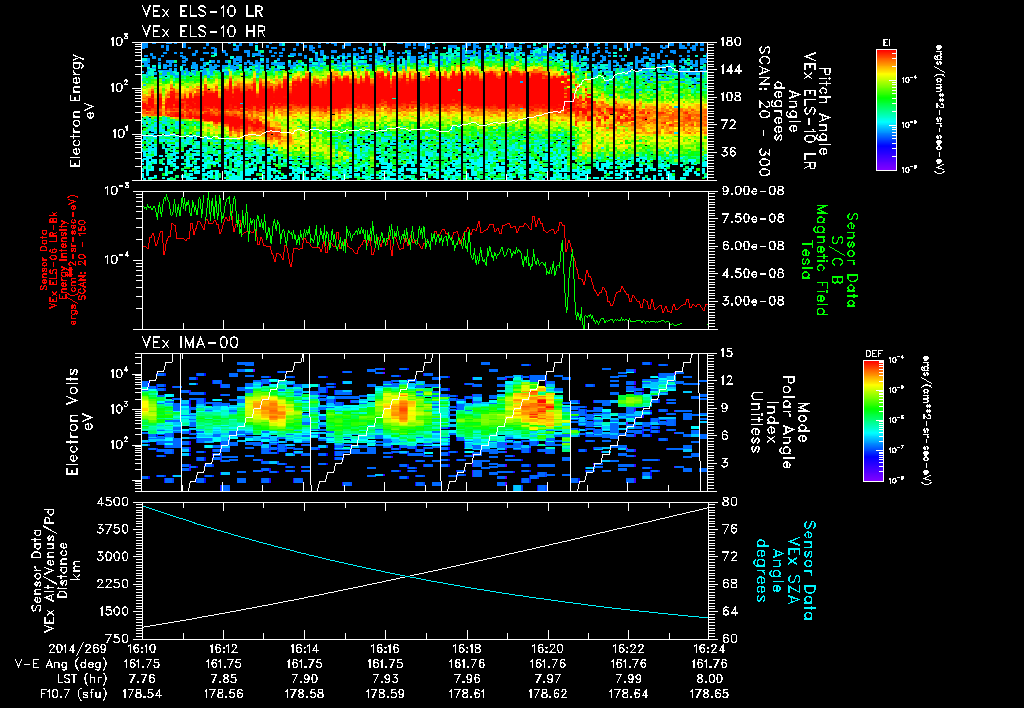
Task: Click the 16:12 time tick label
Action: [x=223, y=649]
